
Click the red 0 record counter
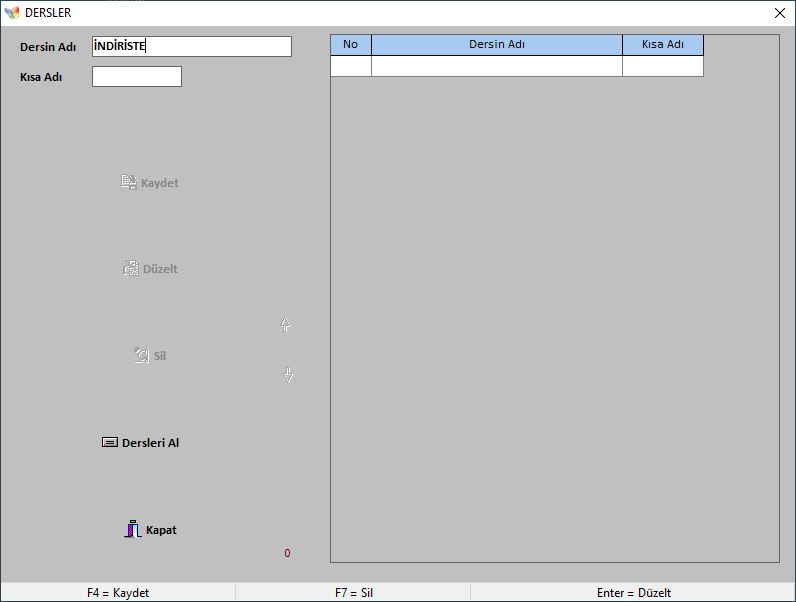click(x=287, y=553)
